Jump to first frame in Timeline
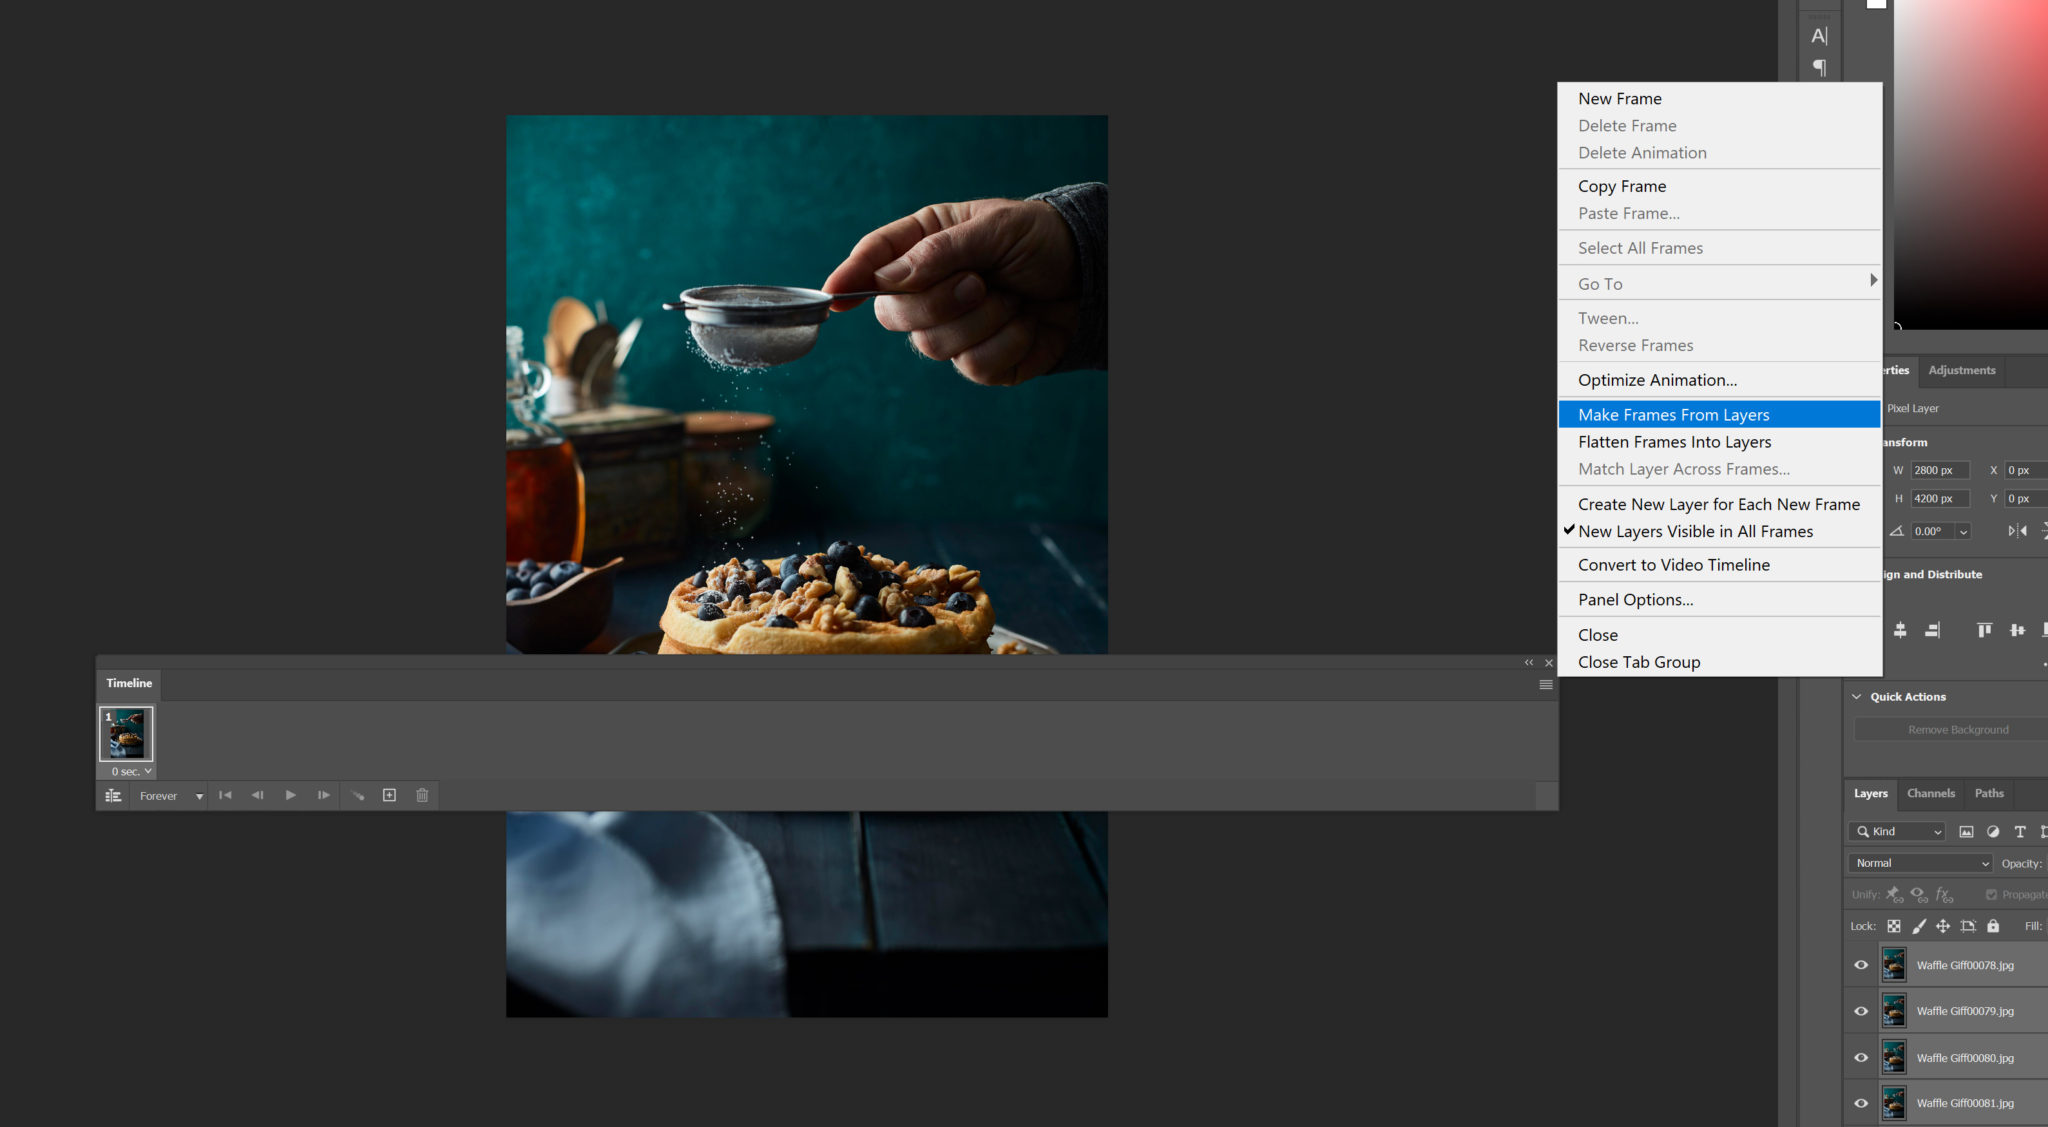The height and width of the screenshot is (1127, 2048). pos(225,795)
